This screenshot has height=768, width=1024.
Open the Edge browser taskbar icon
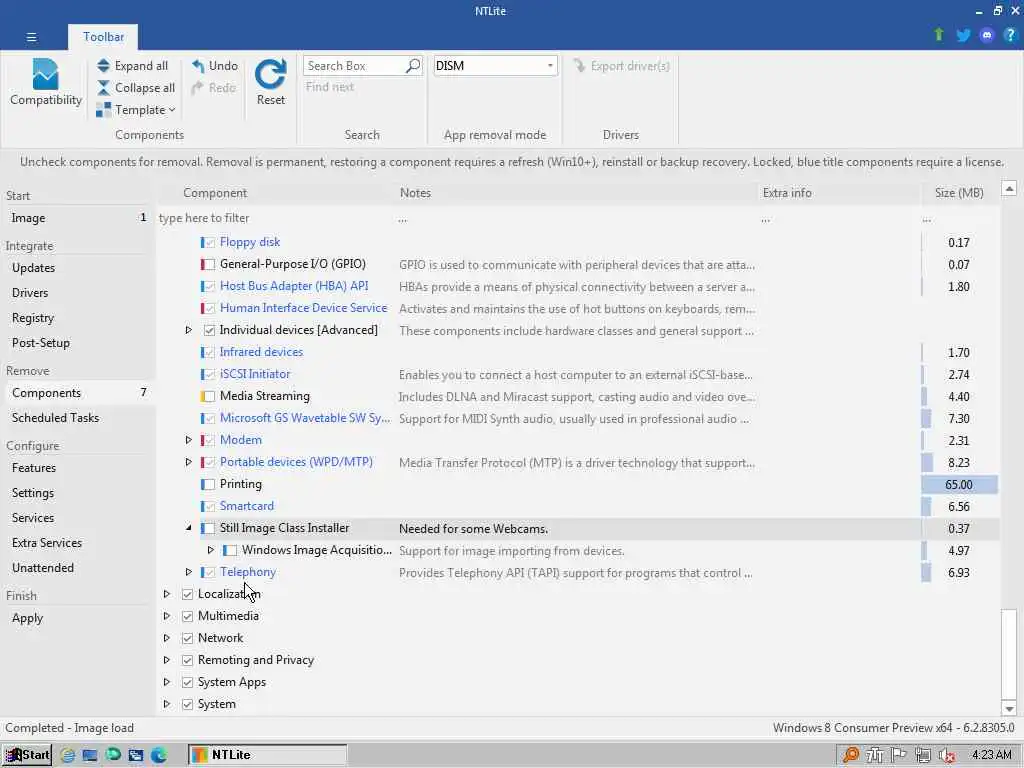tap(159, 755)
